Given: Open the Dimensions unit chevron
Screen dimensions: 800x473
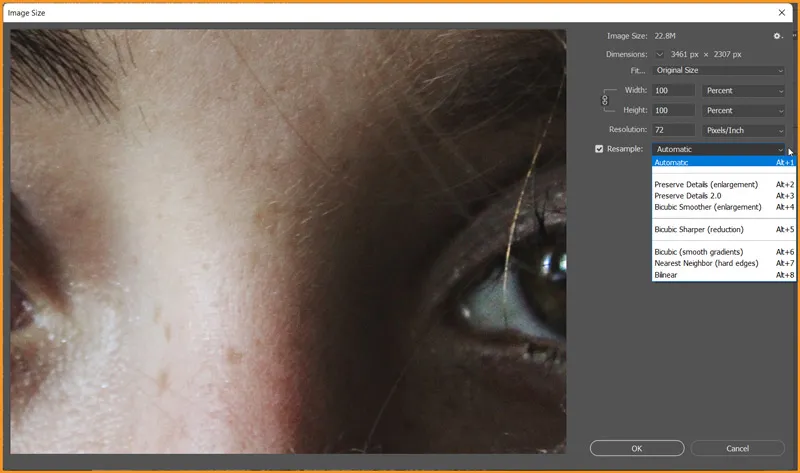Looking at the screenshot, I should (x=660, y=54).
